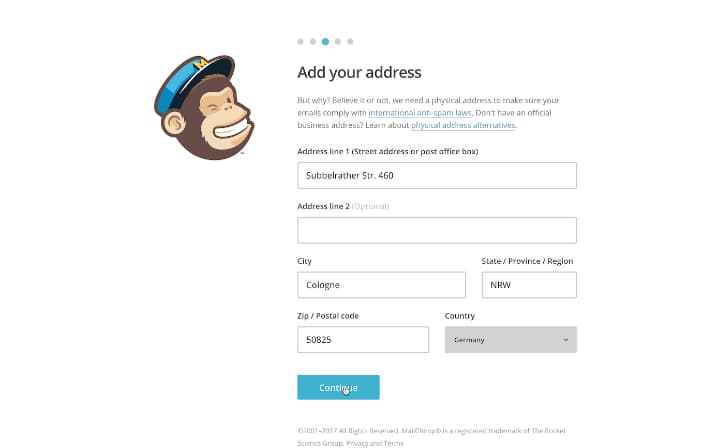The width and height of the screenshot is (716, 448).
Task: Open the international anti-spam laws link
Action: (420, 113)
